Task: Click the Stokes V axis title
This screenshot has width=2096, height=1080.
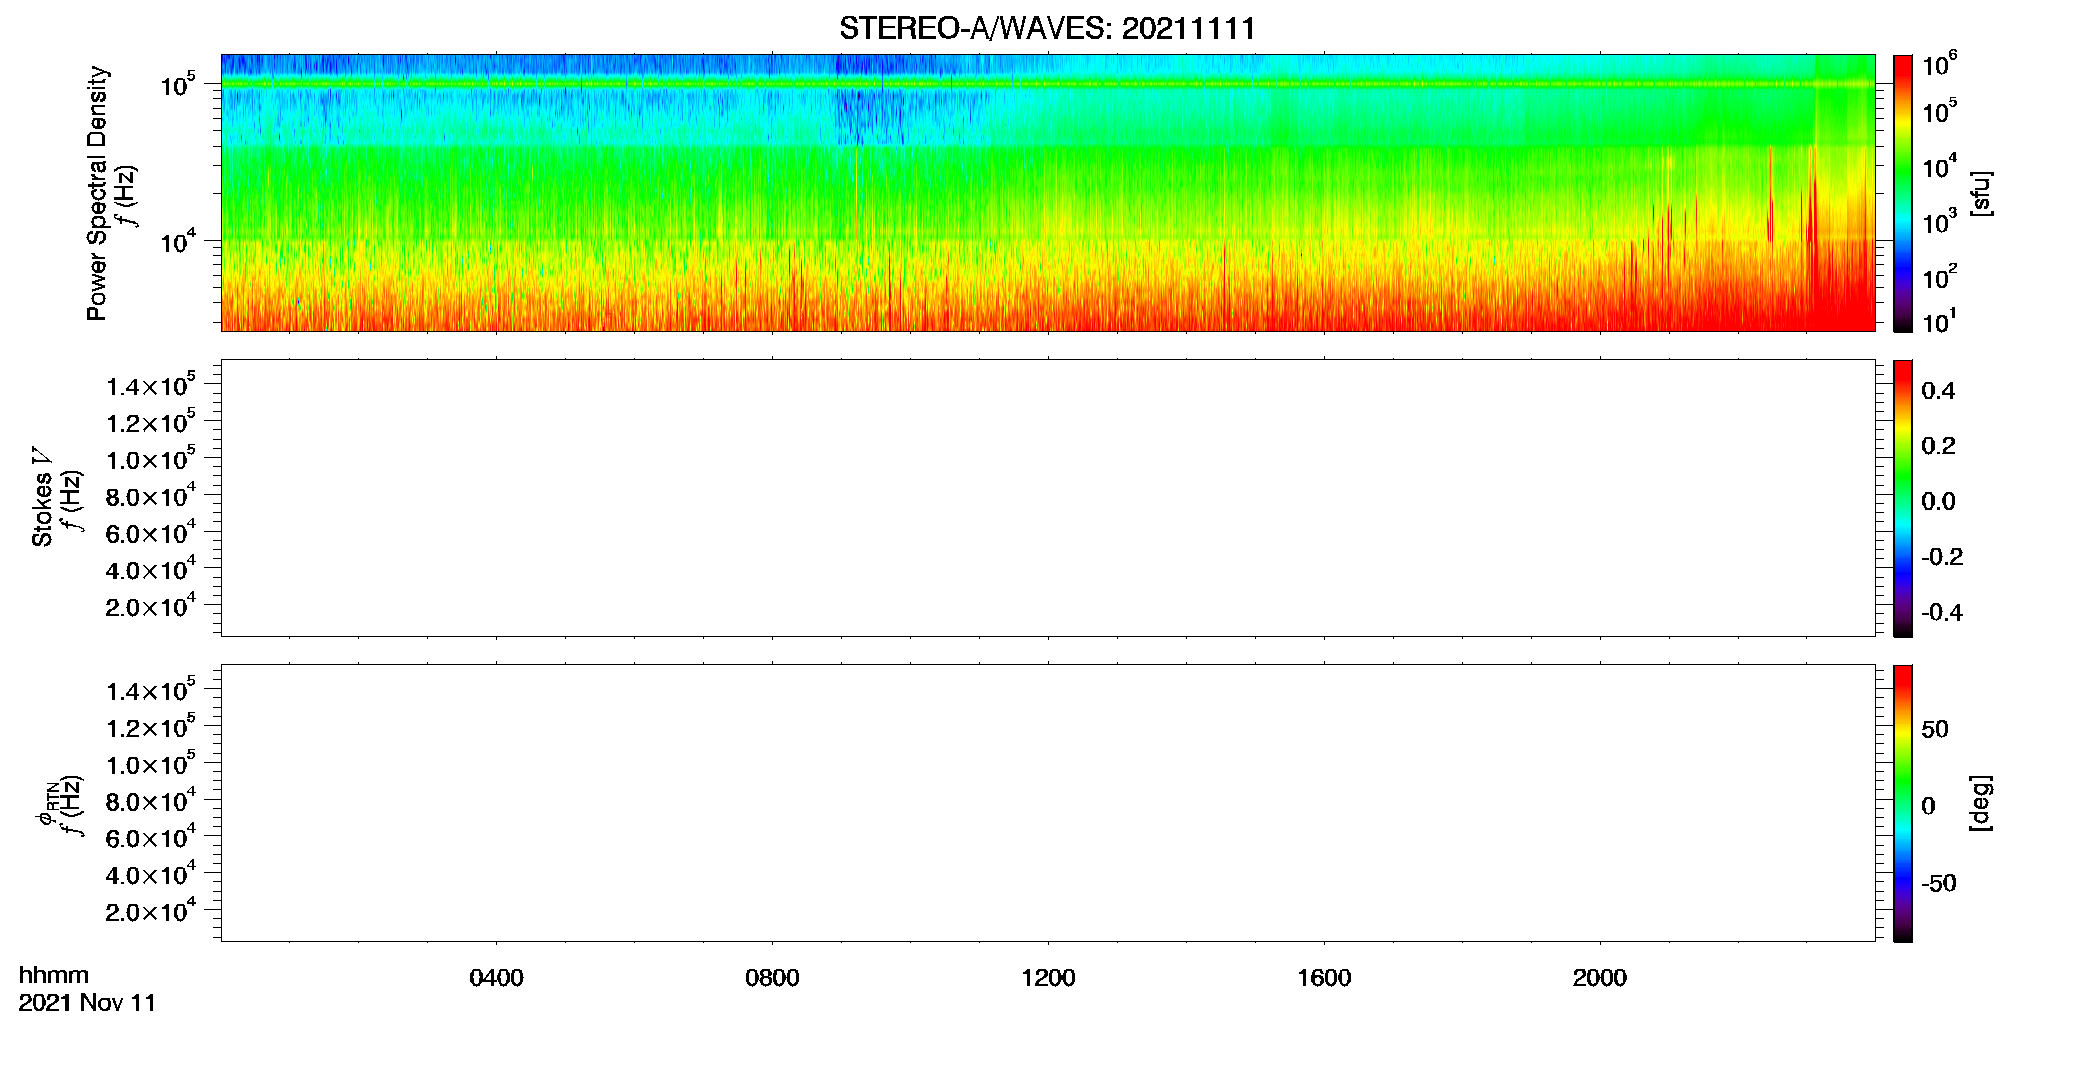Action: coord(42,497)
